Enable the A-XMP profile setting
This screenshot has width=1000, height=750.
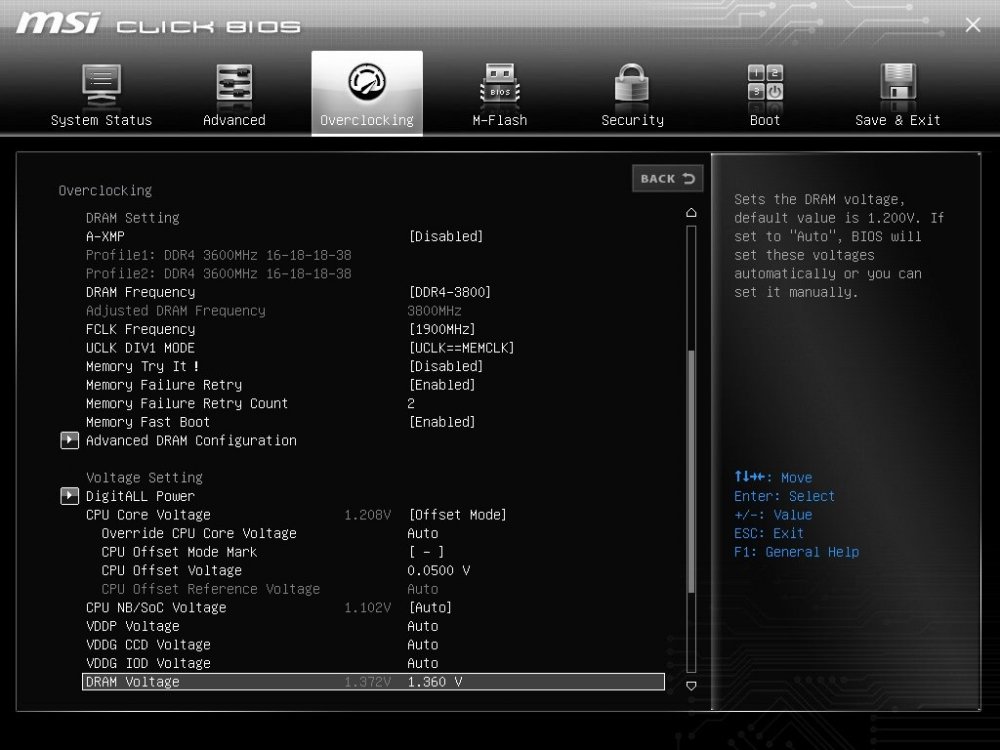tap(446, 236)
